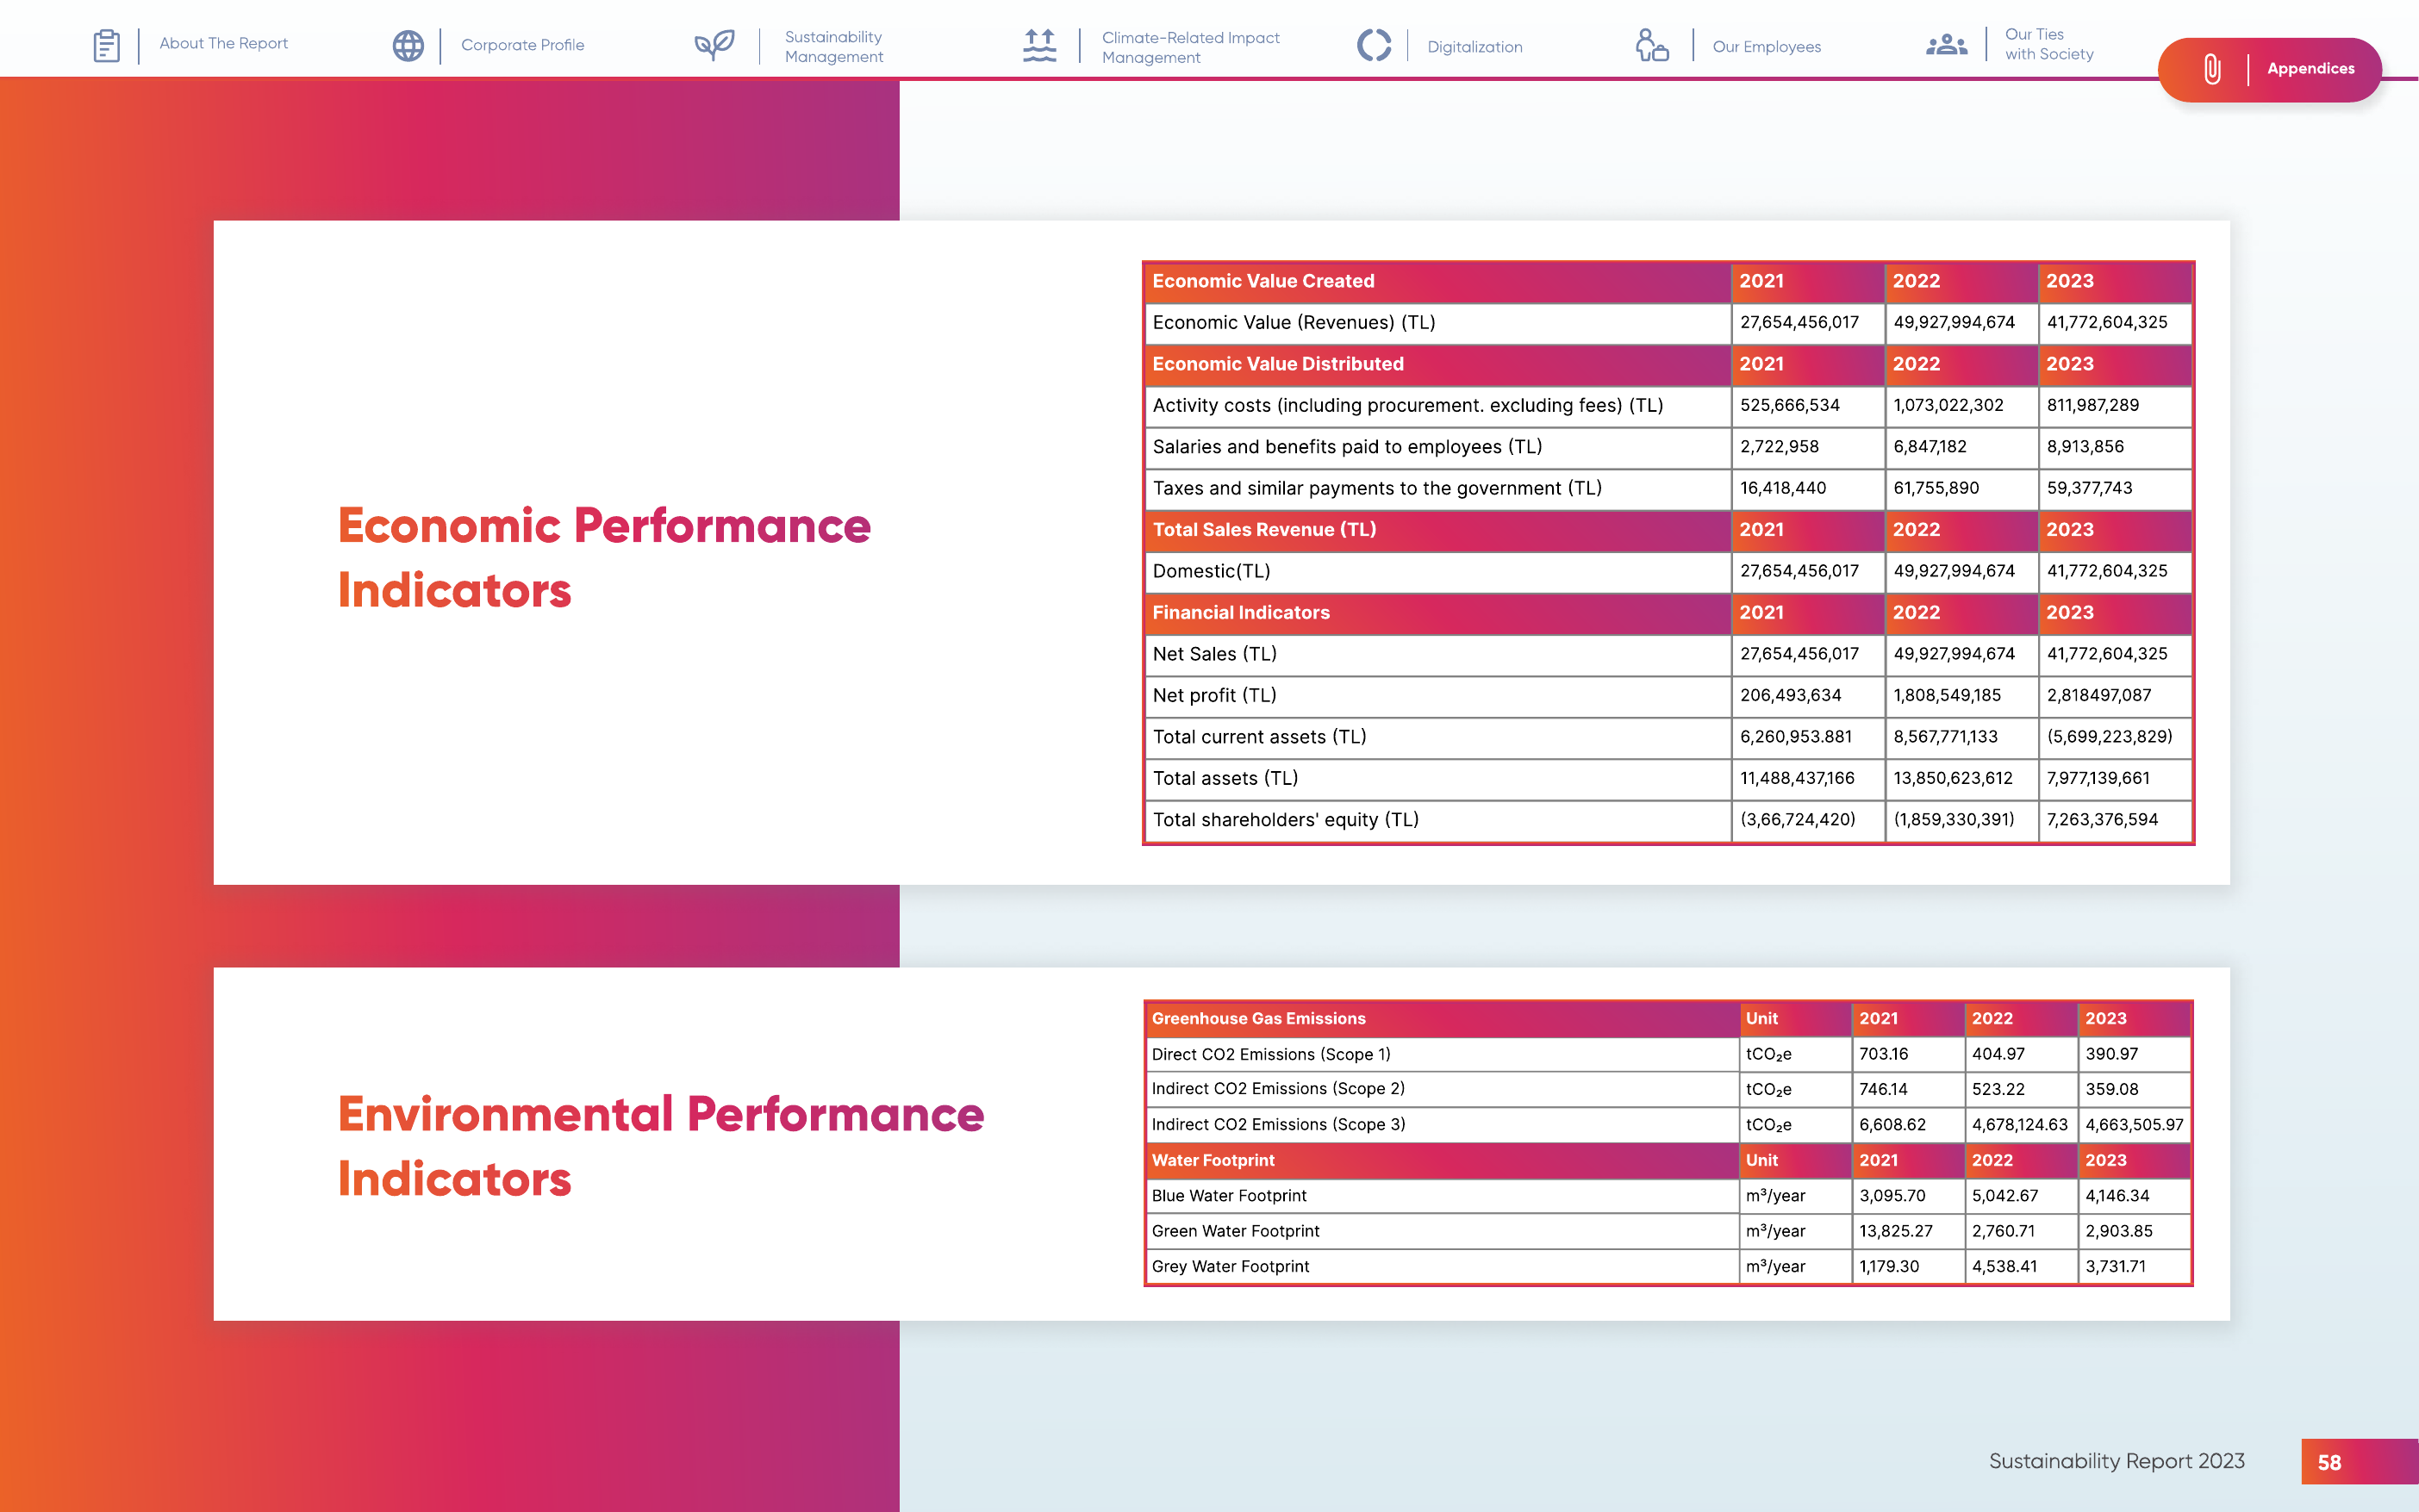Click the Water Footprint header
Screen dimensions: 2419x1512
pyautogui.click(x=1212, y=1160)
